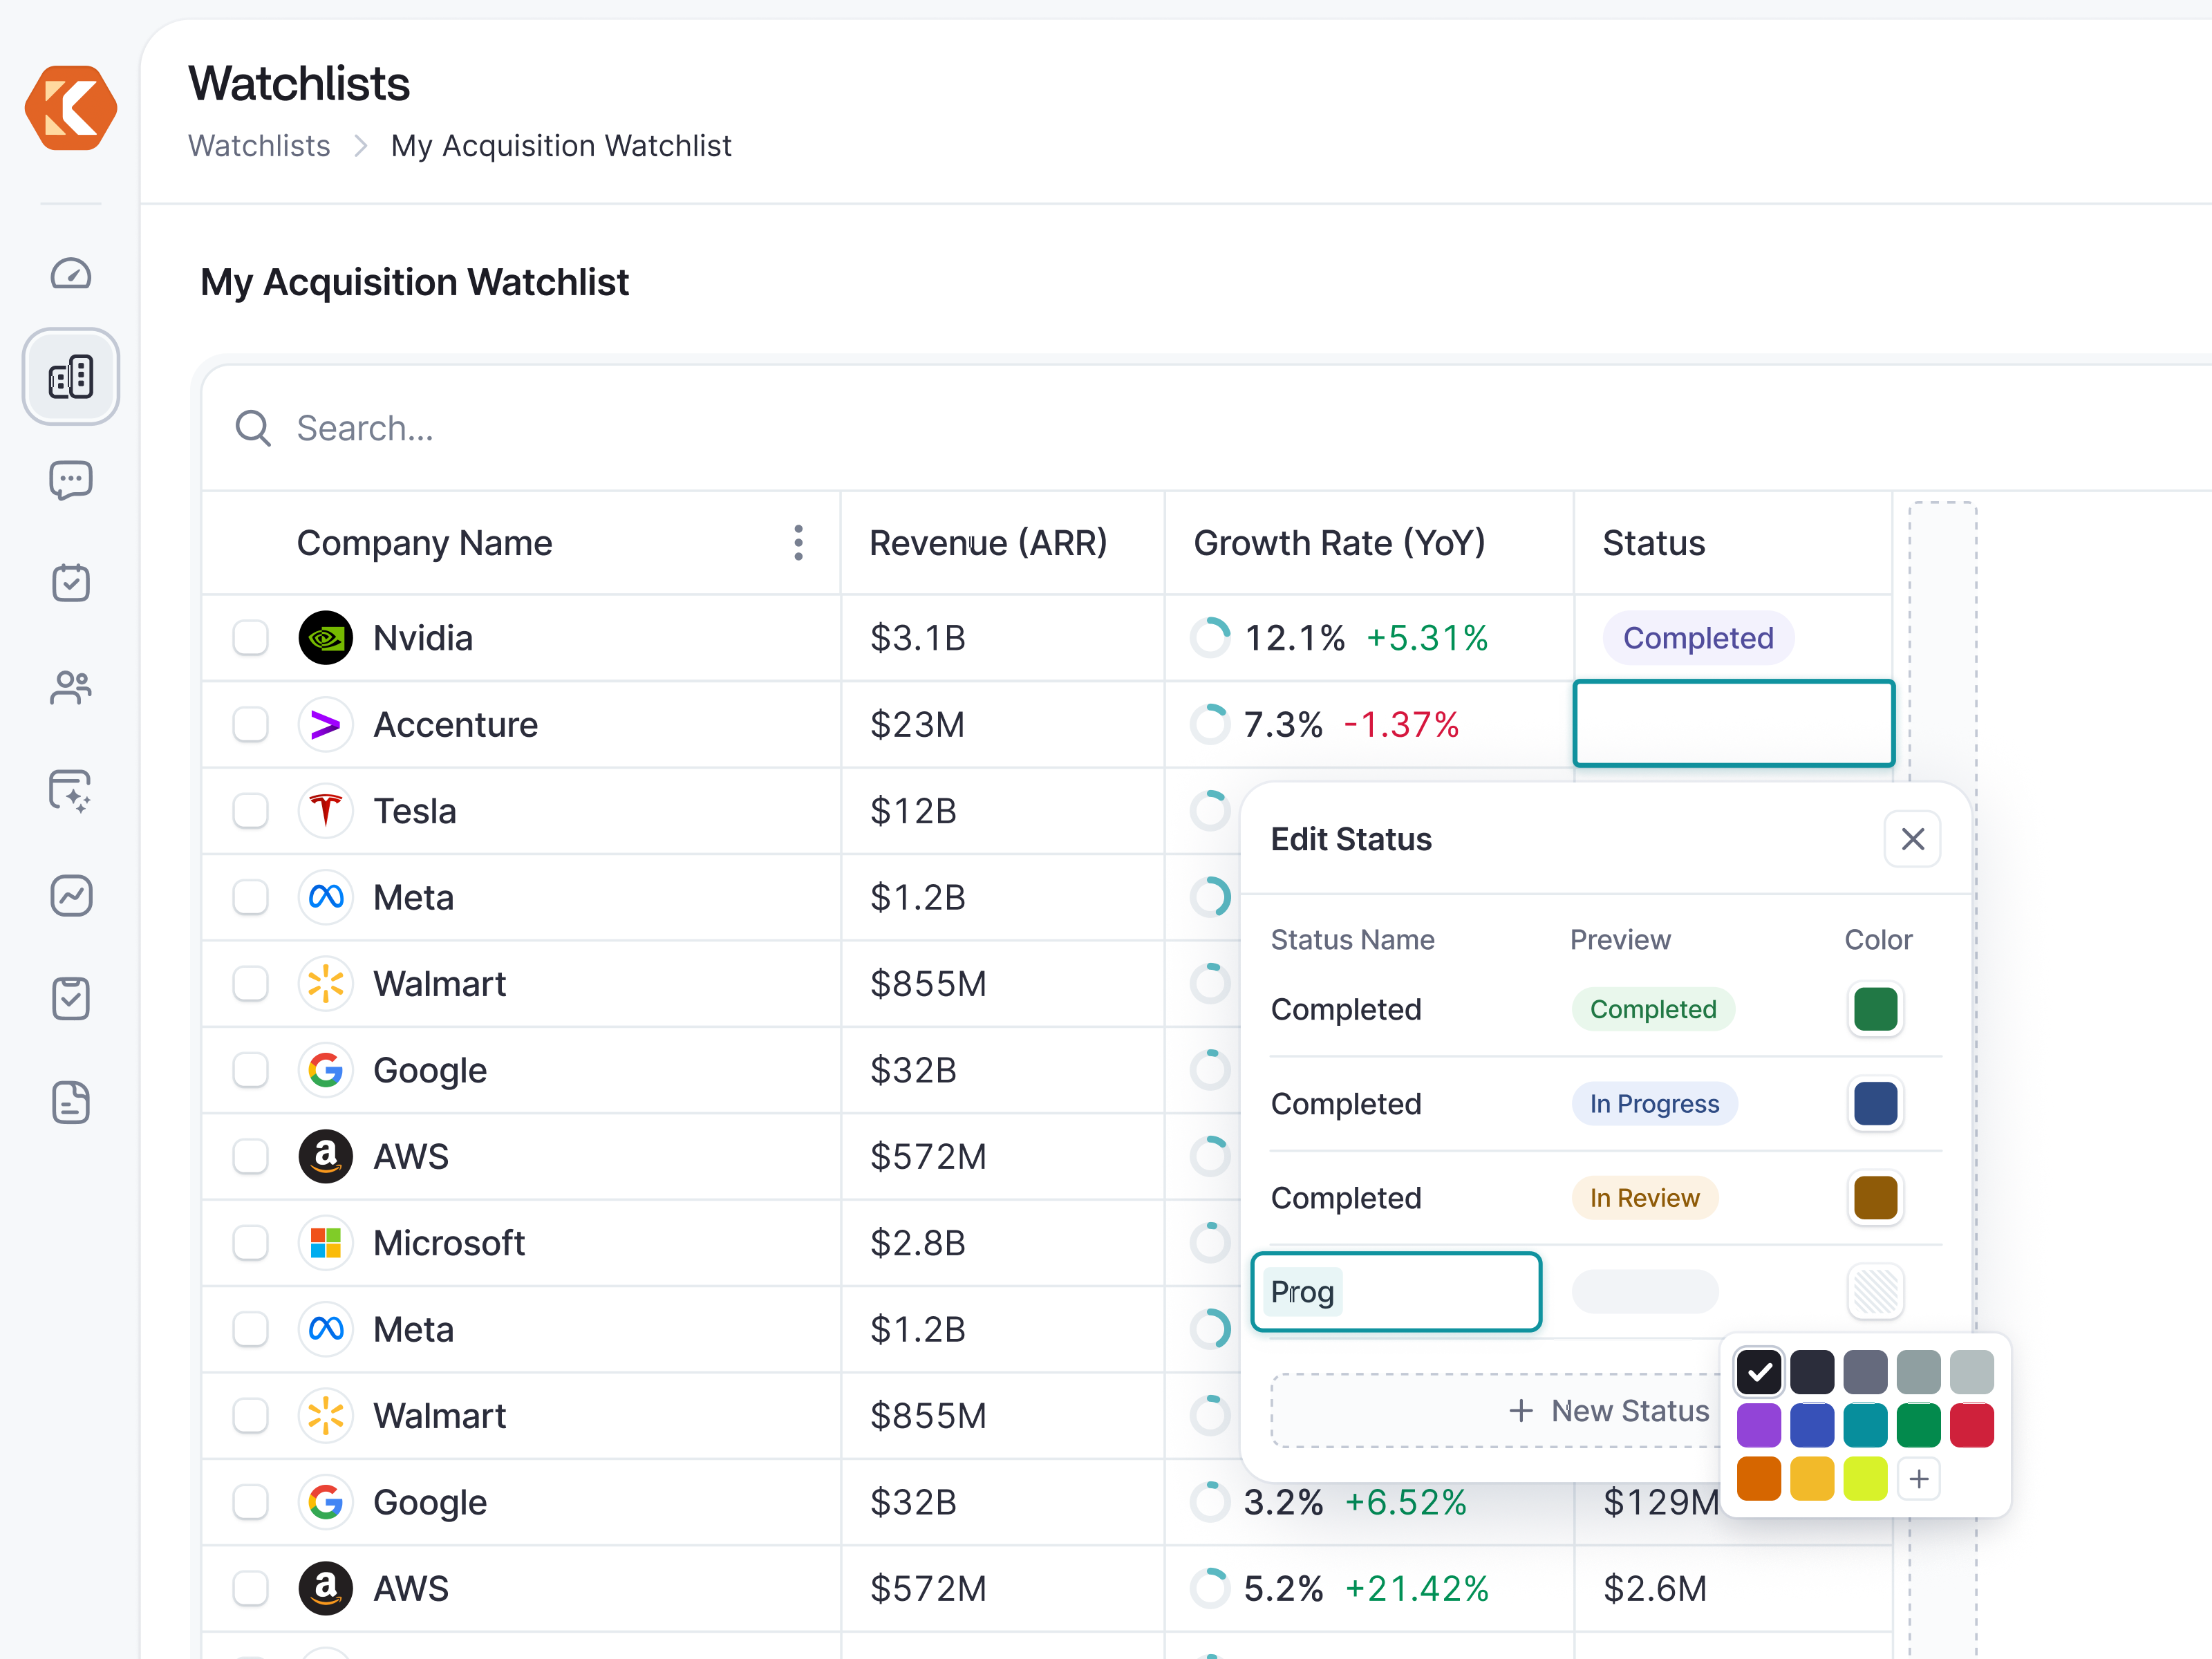Screen dimensions: 2212x1659
Task: Edit the status name beside In Review preview
Action: [x=1346, y=1198]
